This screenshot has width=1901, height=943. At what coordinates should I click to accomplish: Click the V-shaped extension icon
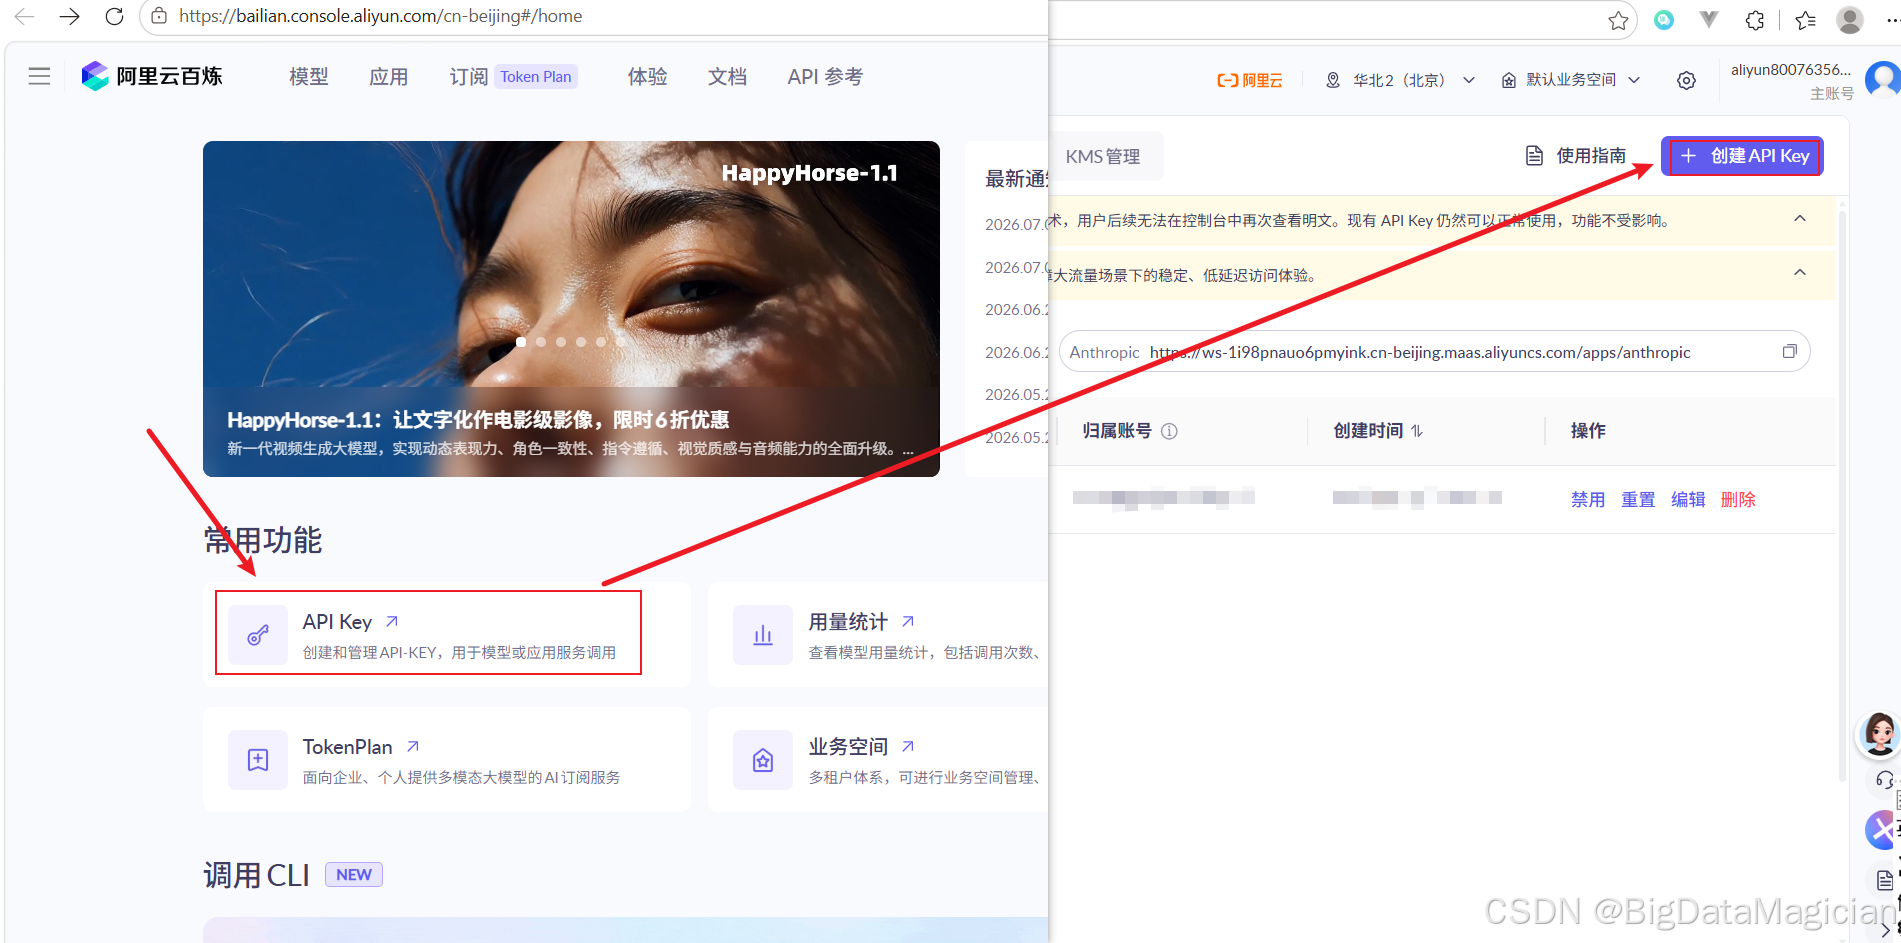pos(1709,20)
